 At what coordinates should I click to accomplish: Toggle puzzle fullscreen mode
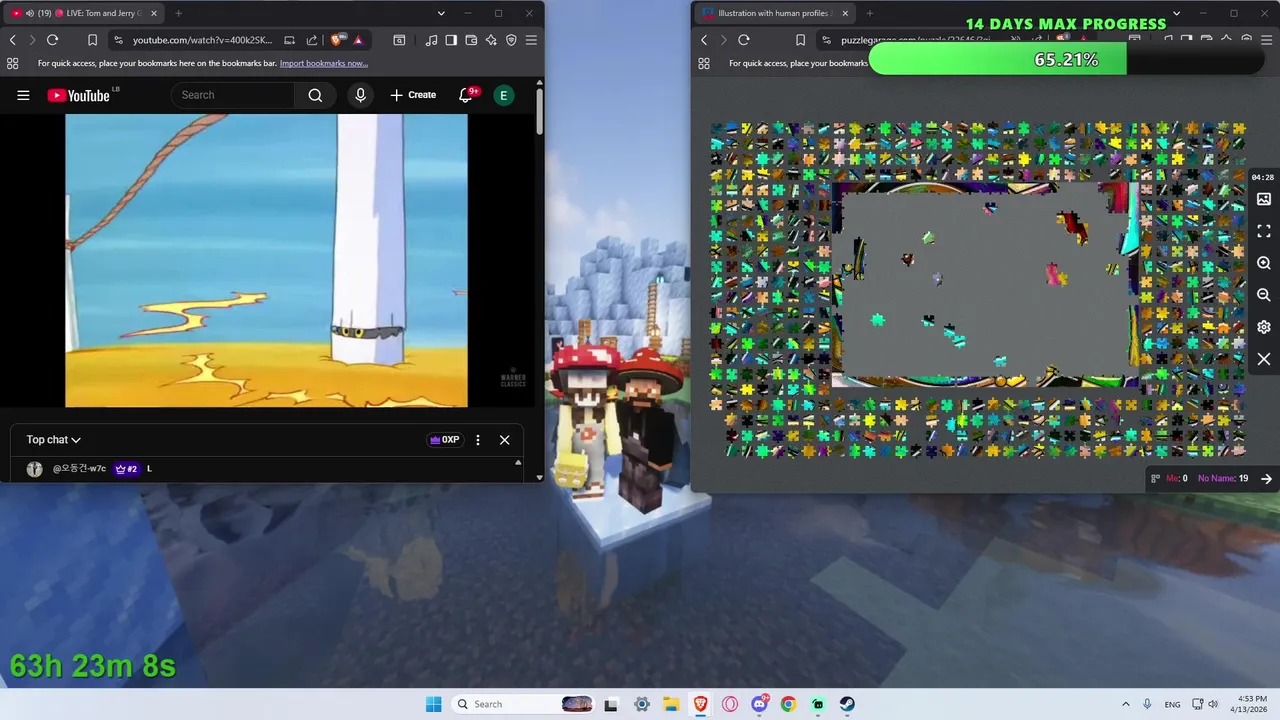coord(1264,231)
